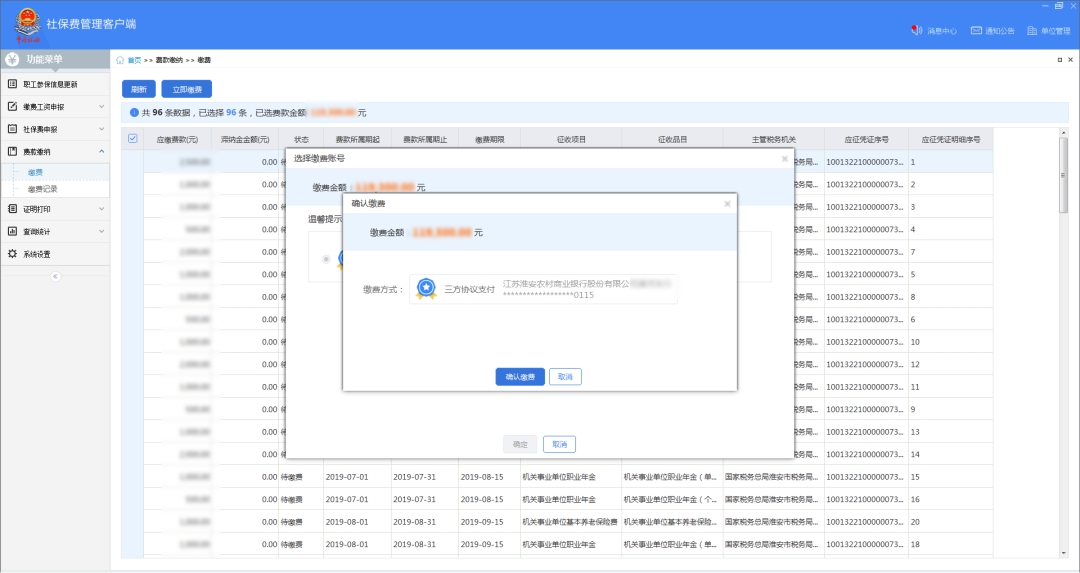The height and width of the screenshot is (573, 1080).
Task: Close the 确认缴费 dialog with X
Action: pos(727,203)
